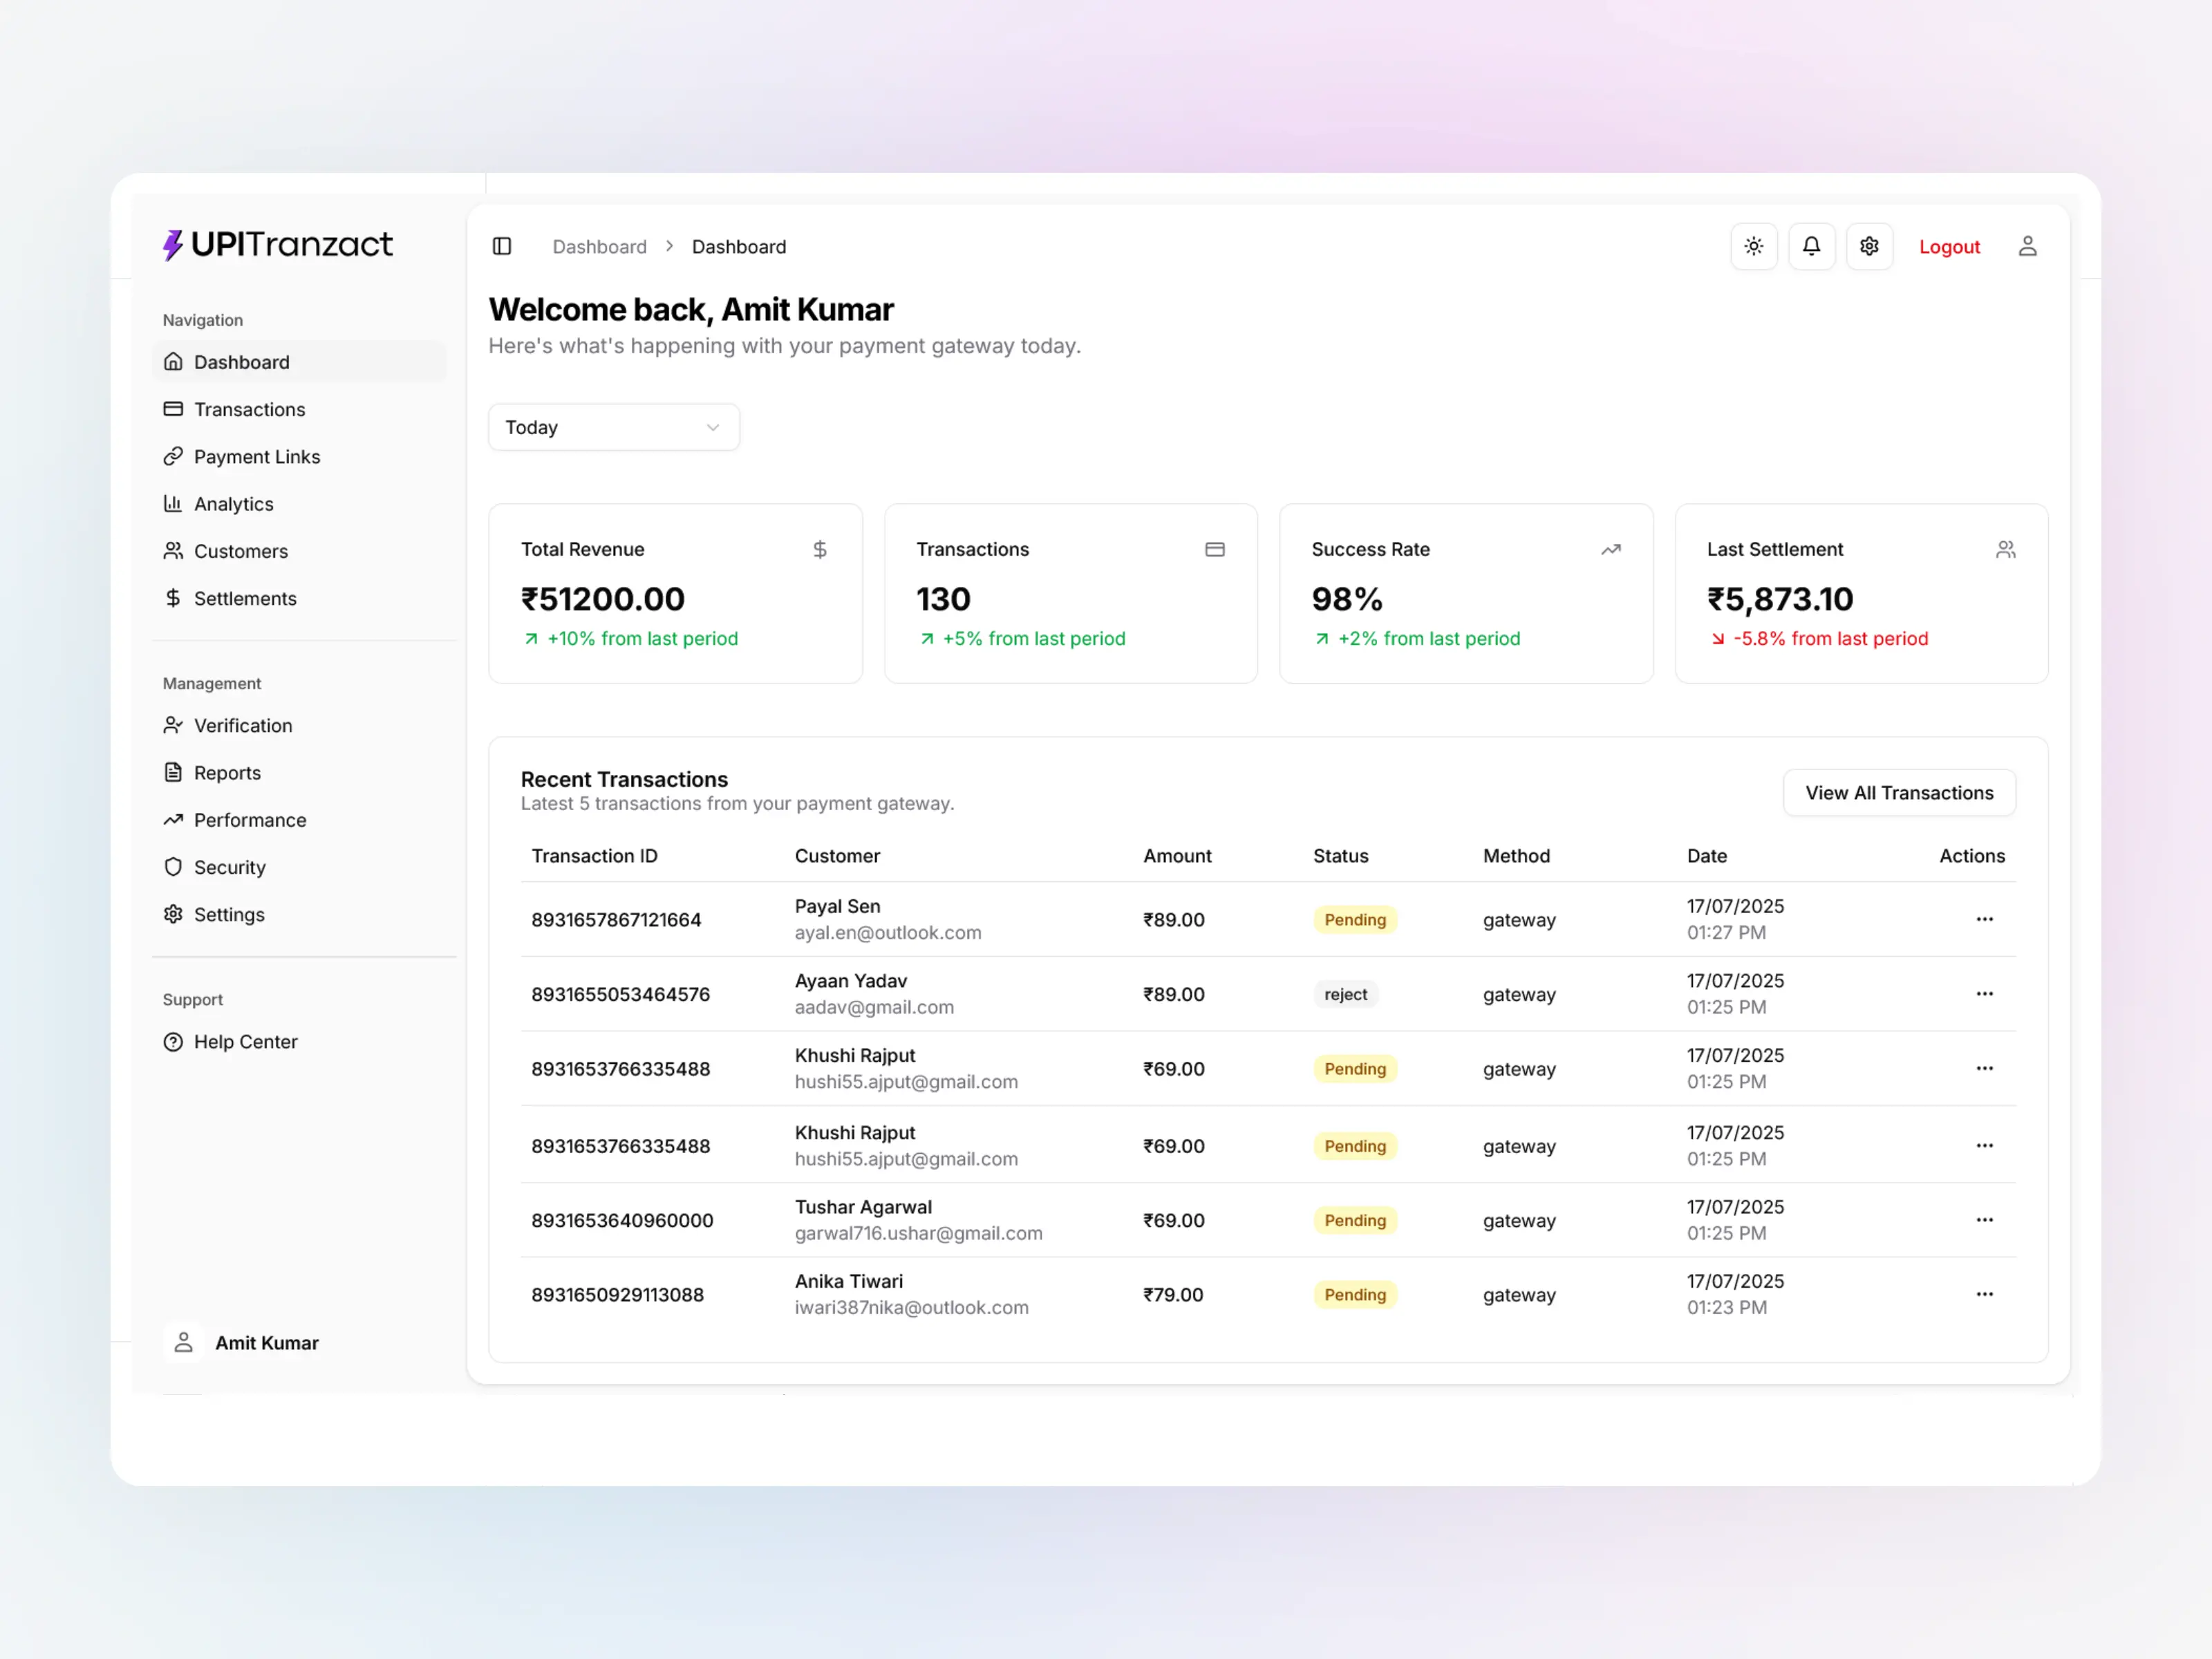This screenshot has width=2212, height=1659.
Task: Open the Today date range dropdown
Action: point(613,427)
